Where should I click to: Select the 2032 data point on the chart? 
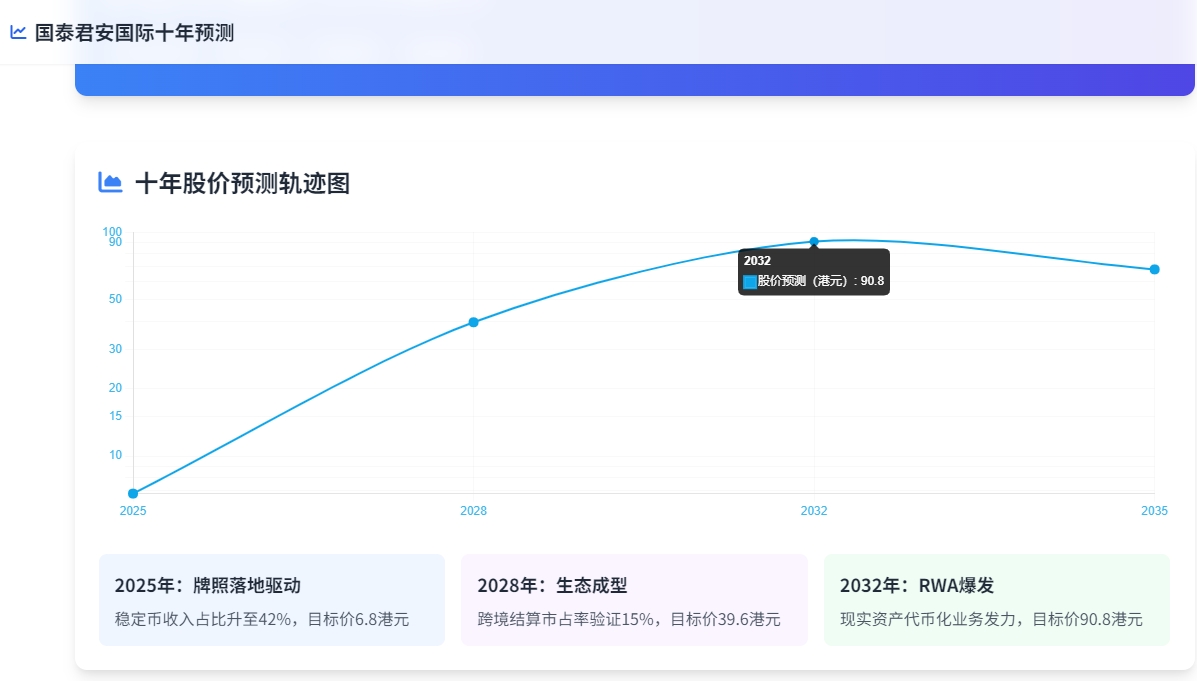814,242
